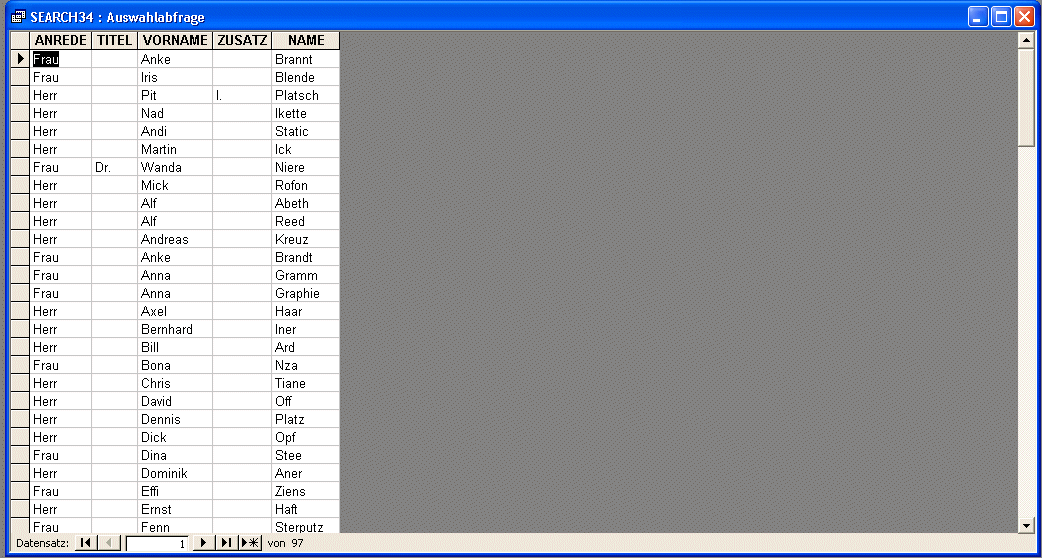Click the cell 'Ikette'
The height and width of the screenshot is (558, 1042).
coord(306,113)
